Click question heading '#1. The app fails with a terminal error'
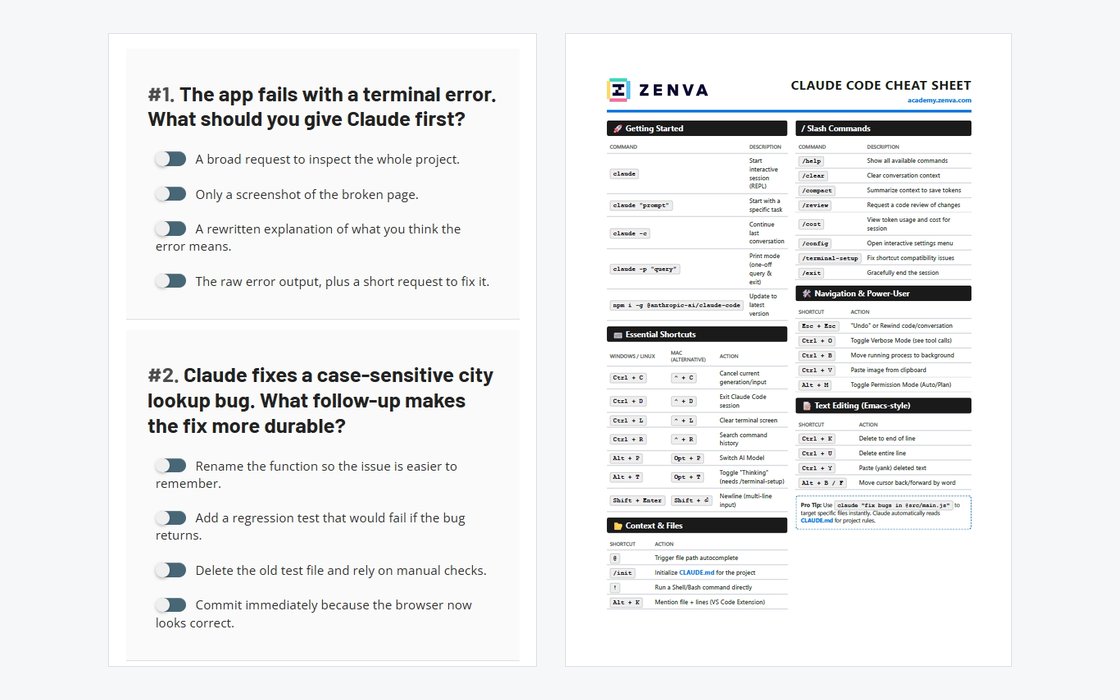 322,106
